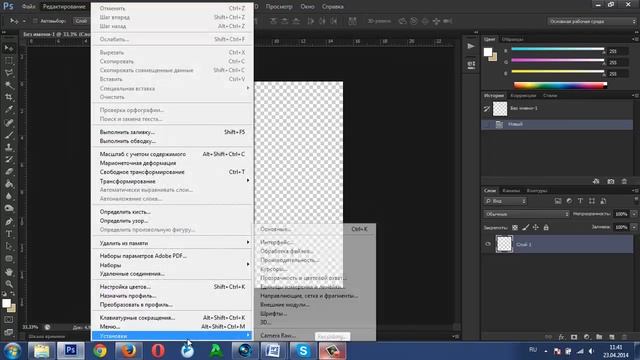
Task: Open the Файл menu
Action: 28,7
